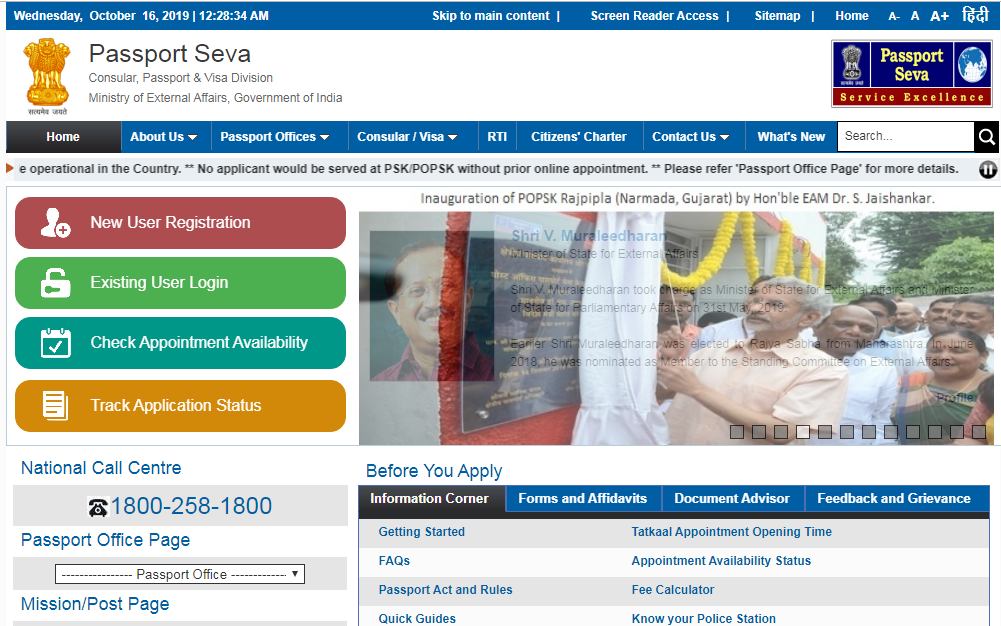Image resolution: width=1001 pixels, height=626 pixels.
Task: Click the telephone icon beside 1800-258-1800
Action: coord(98,507)
